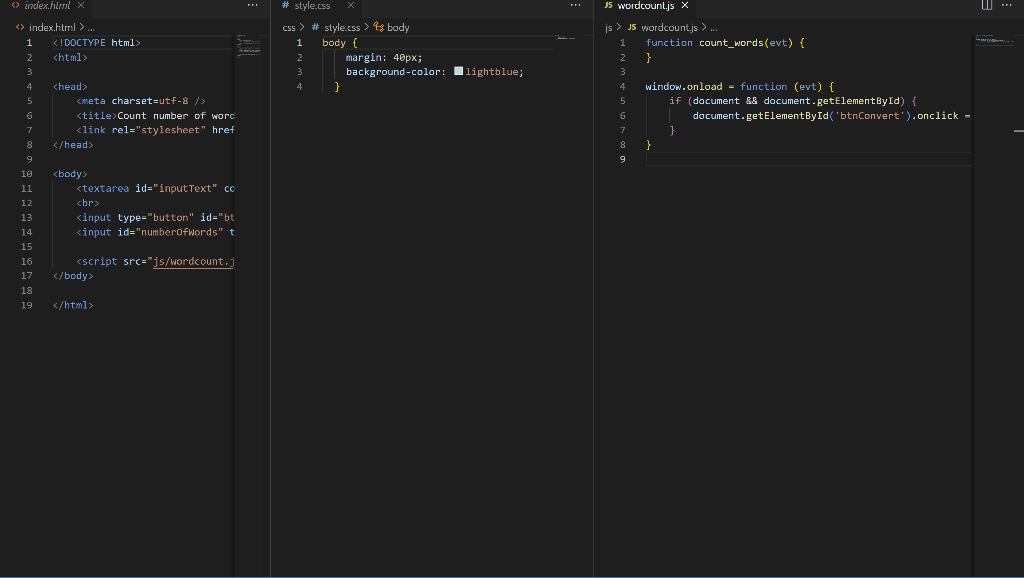Click the JS icon in wordcount.js tab
Screen dimensions: 1024x578
coord(609,5)
